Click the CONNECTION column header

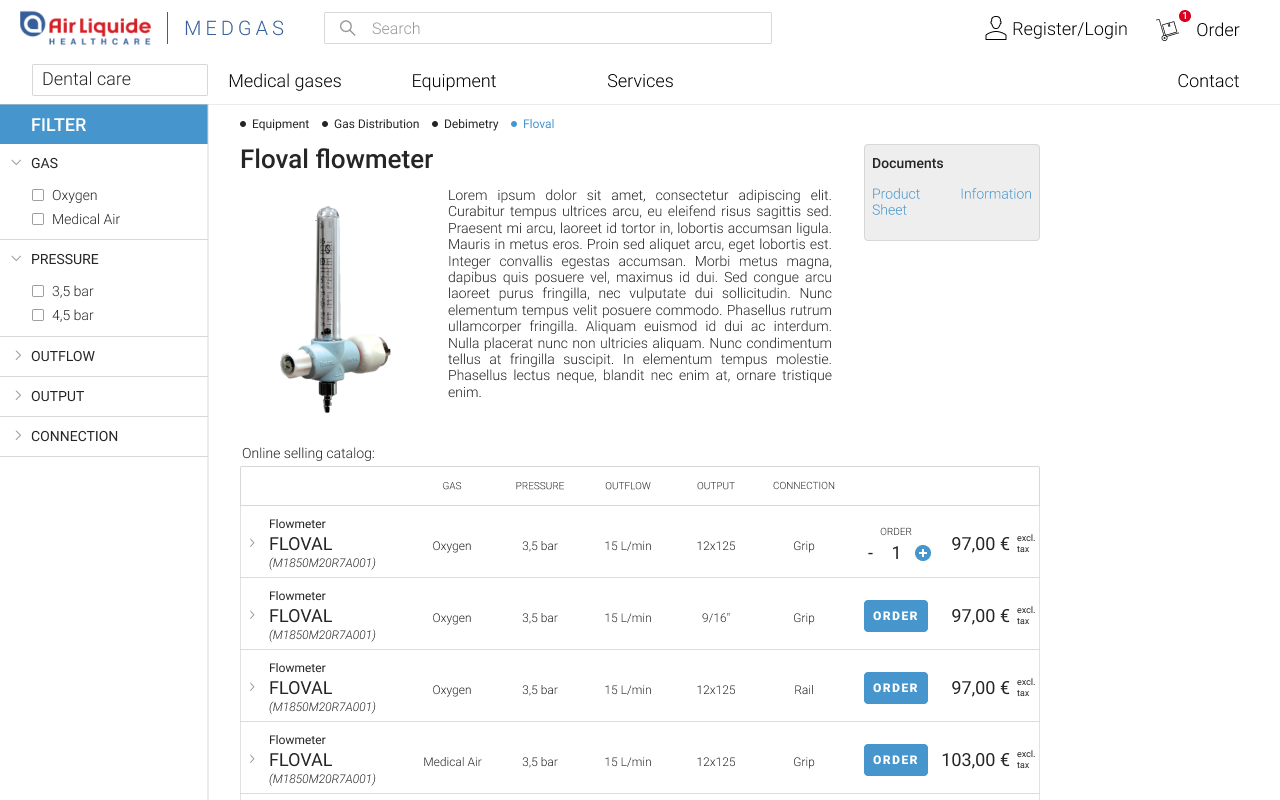[x=804, y=486]
